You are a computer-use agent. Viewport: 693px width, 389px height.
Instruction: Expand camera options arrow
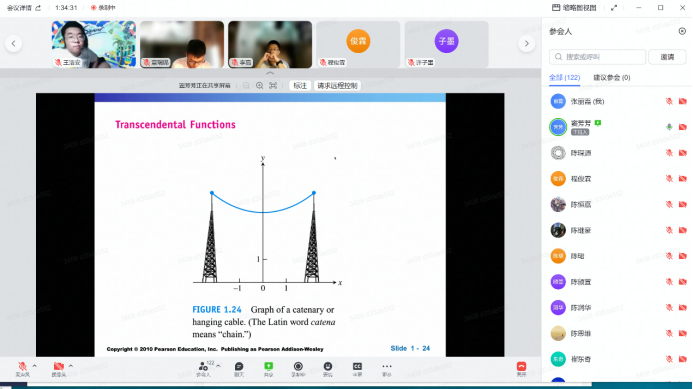point(71,366)
